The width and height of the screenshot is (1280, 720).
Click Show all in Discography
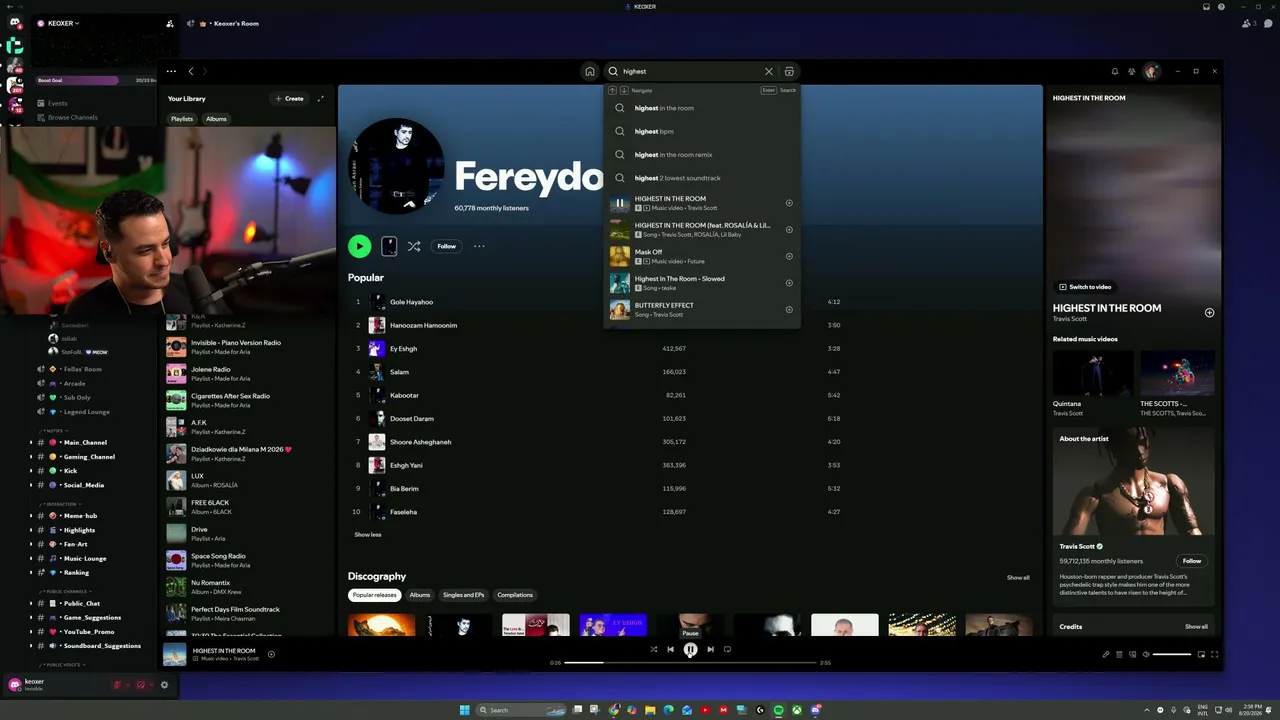(x=1018, y=577)
